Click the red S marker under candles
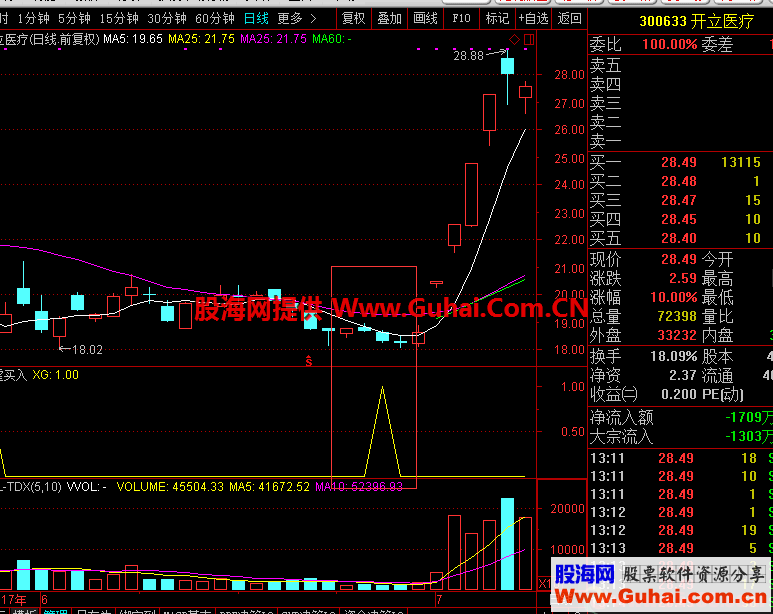This screenshot has height=614, width=773. [309, 361]
